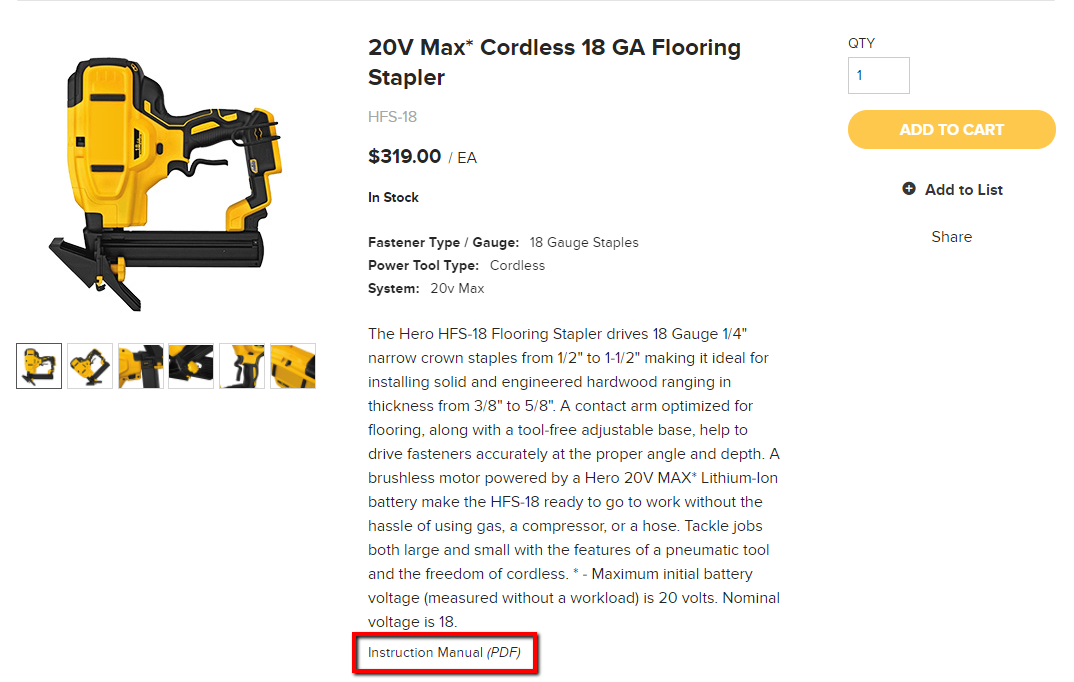Click the product title heading

(x=554, y=62)
